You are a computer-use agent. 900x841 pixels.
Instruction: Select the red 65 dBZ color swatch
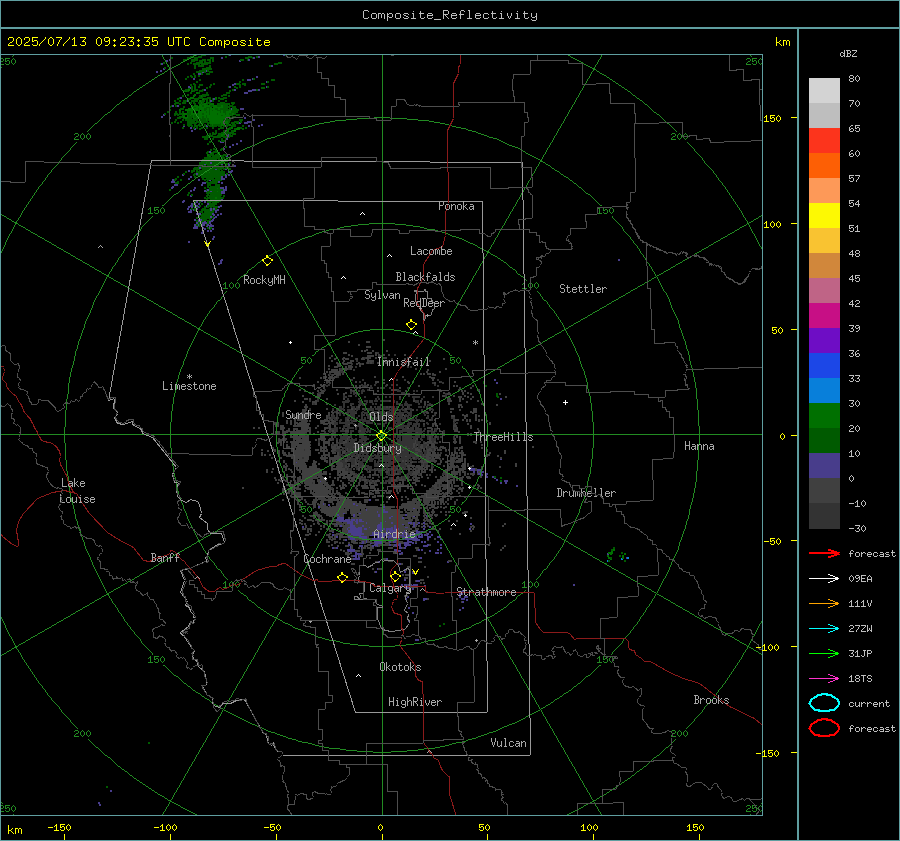point(824,141)
